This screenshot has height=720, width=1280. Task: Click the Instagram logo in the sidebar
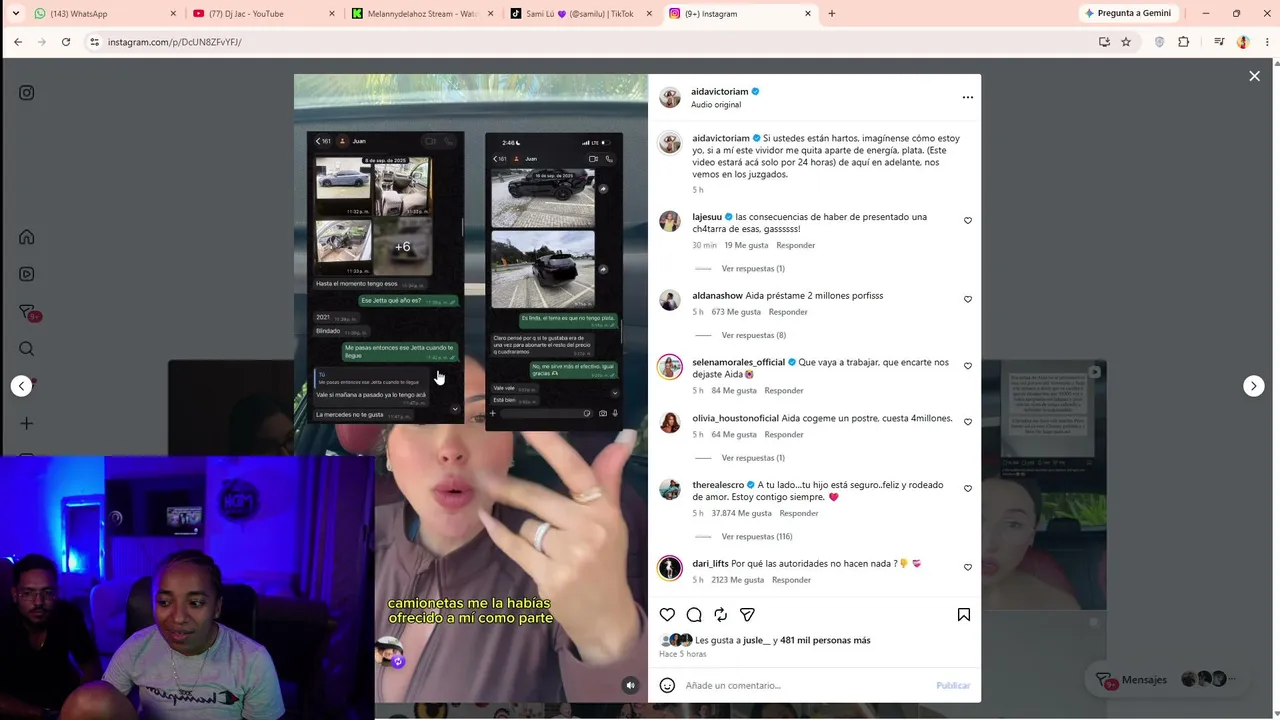tap(27, 93)
